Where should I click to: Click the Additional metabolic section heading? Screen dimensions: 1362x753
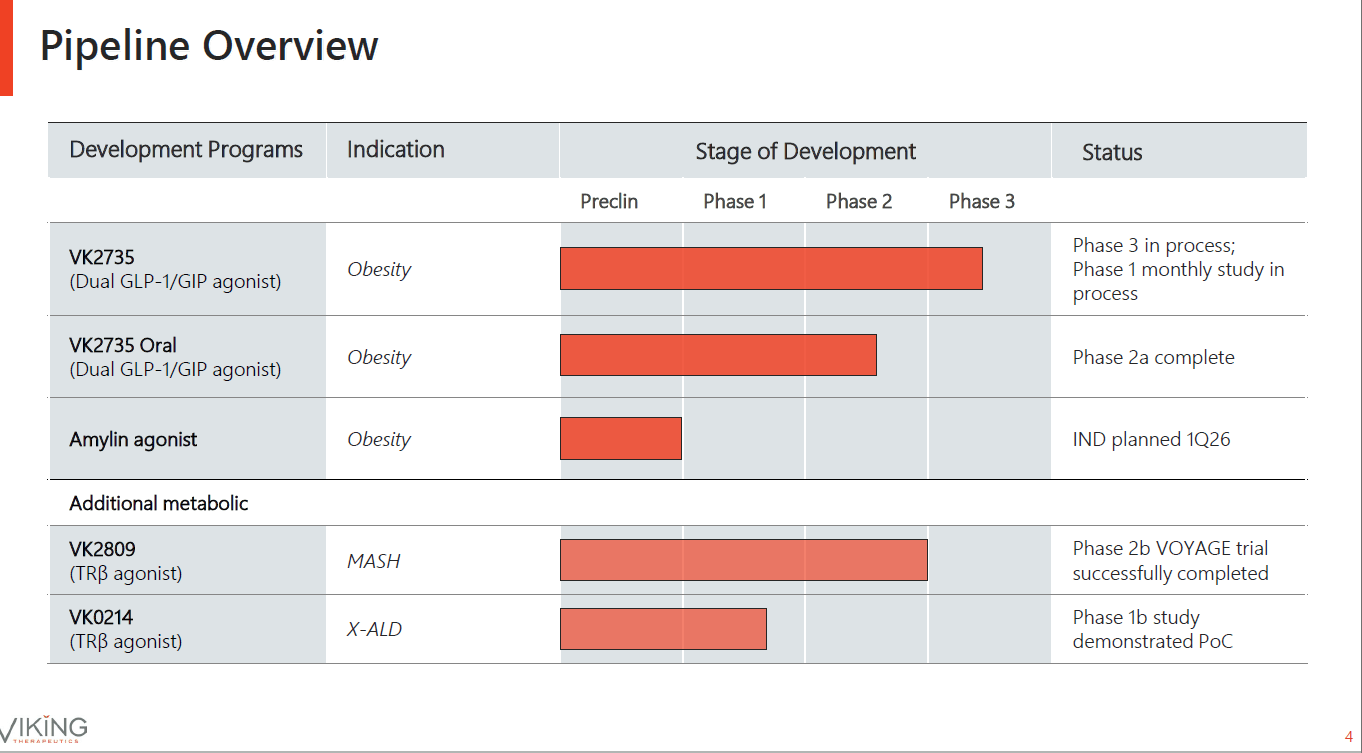(159, 503)
